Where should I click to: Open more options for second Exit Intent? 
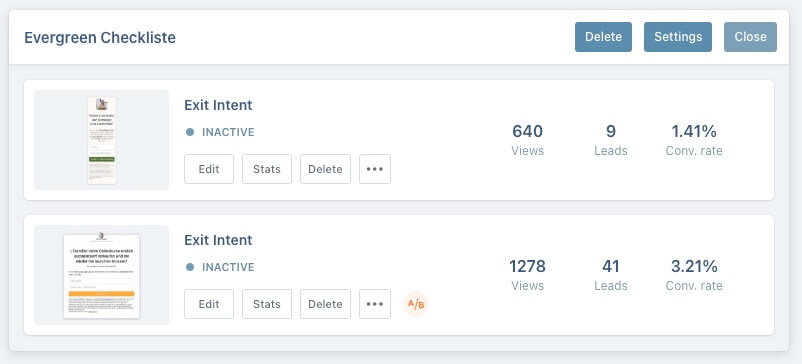[x=375, y=304]
